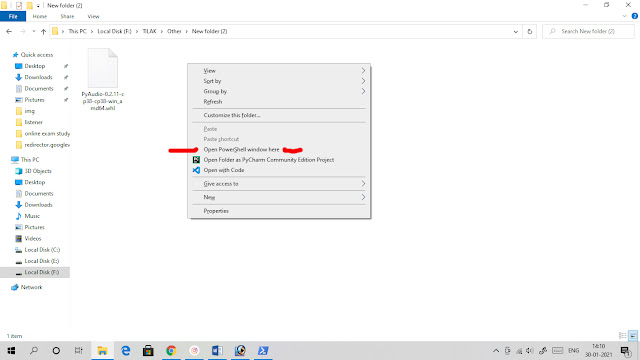640x360 pixels.
Task: Select This PC in navigation pane
Action: coord(30,160)
